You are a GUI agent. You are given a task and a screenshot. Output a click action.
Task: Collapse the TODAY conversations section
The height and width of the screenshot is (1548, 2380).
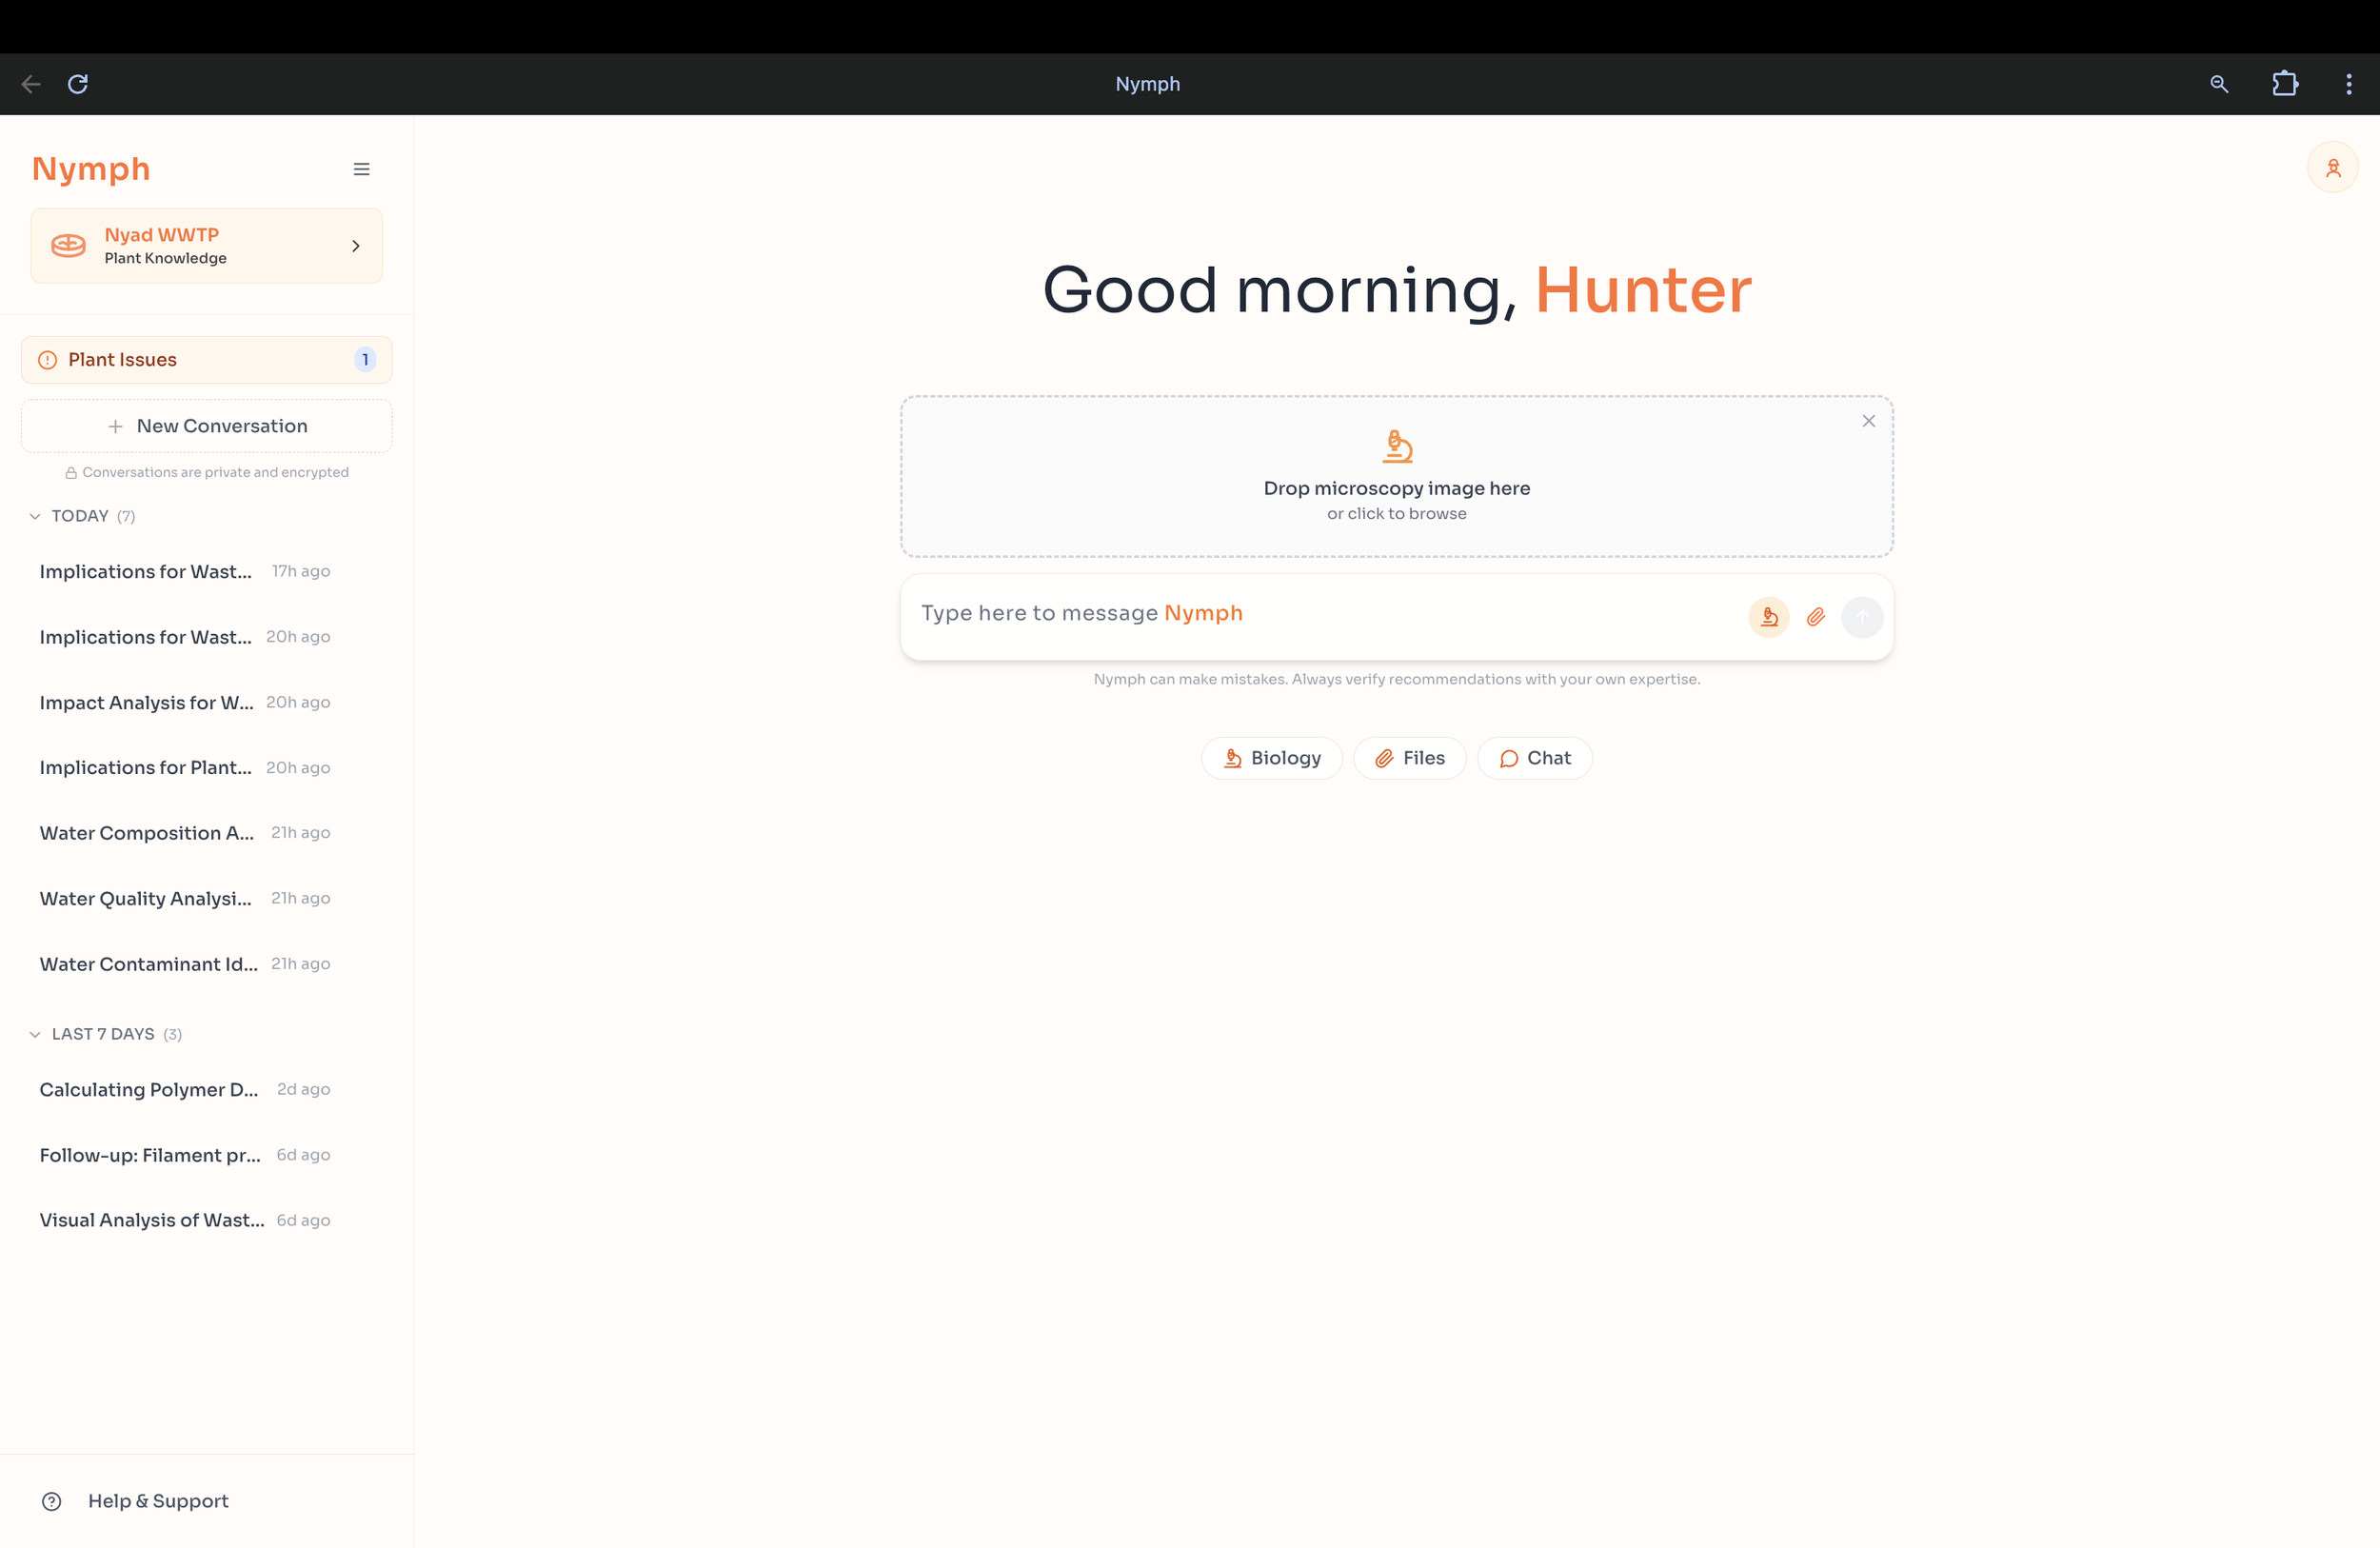click(35, 516)
